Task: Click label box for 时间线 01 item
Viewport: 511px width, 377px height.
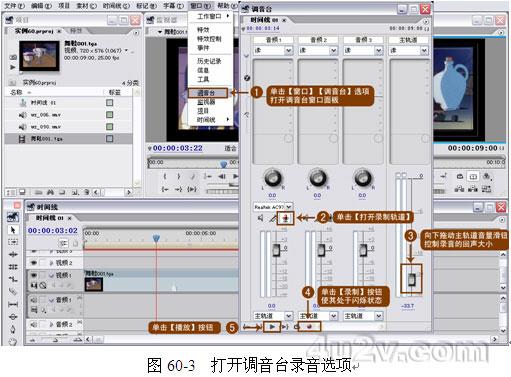Action: point(110,103)
